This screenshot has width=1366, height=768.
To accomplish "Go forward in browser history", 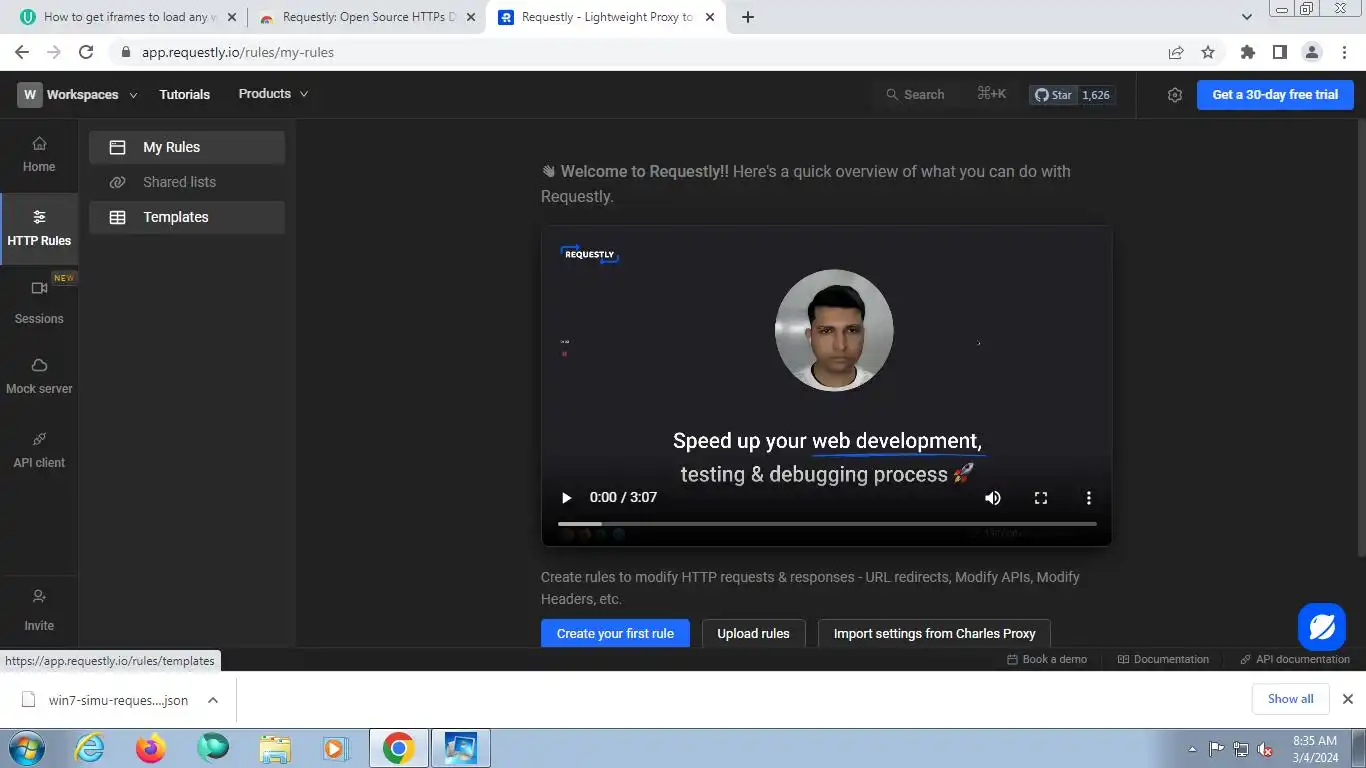I will click(x=54, y=52).
